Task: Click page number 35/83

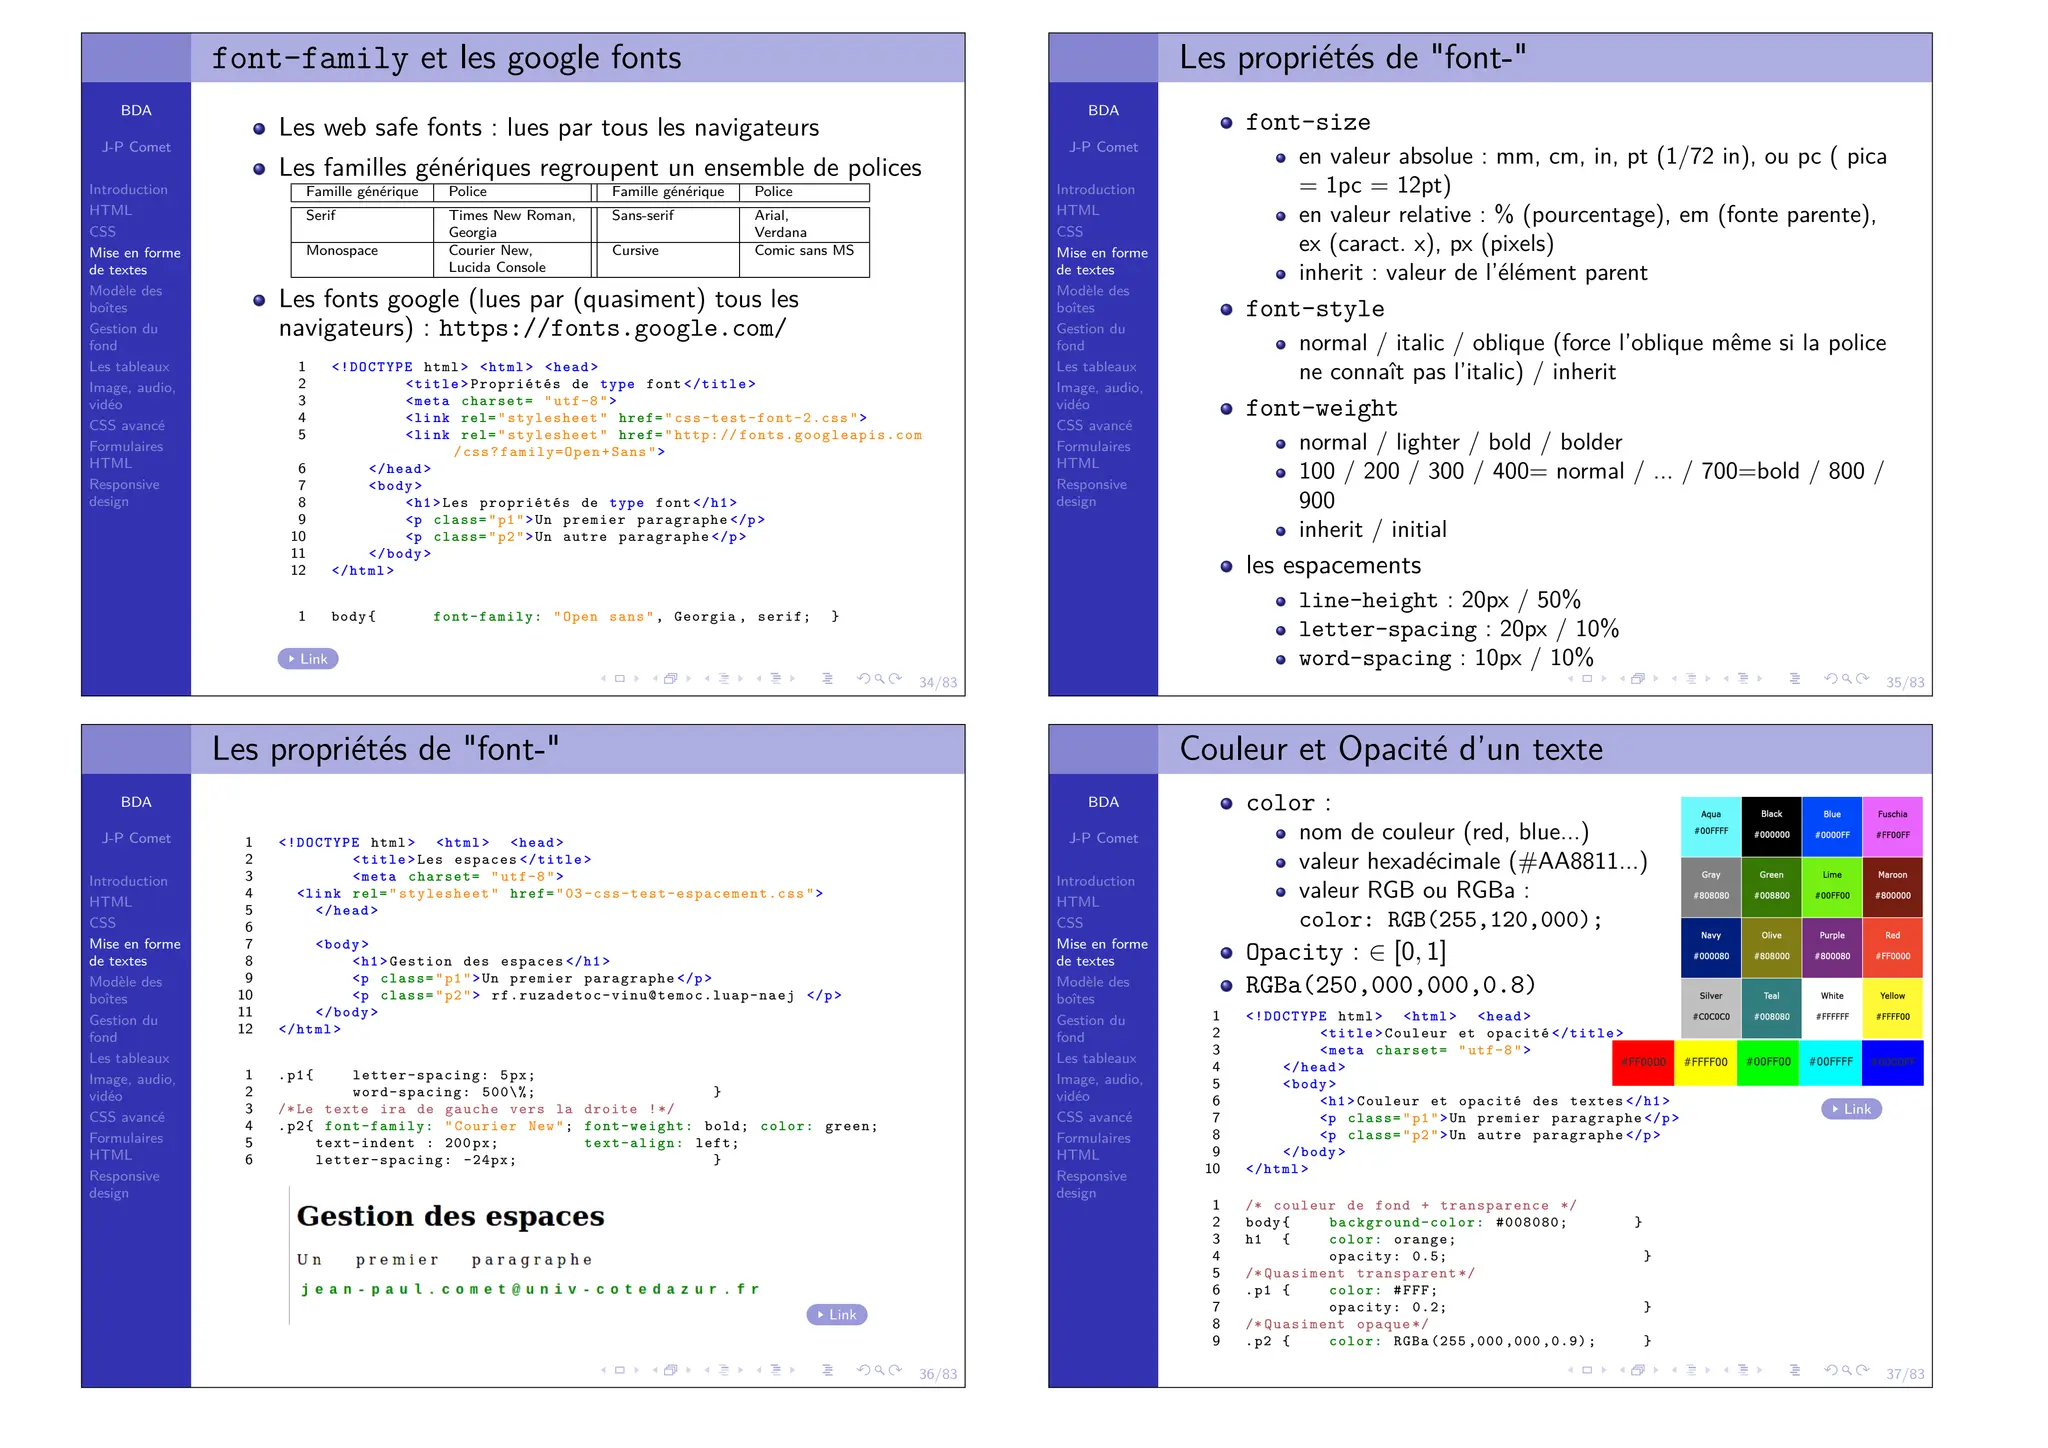Action: (x=1904, y=683)
